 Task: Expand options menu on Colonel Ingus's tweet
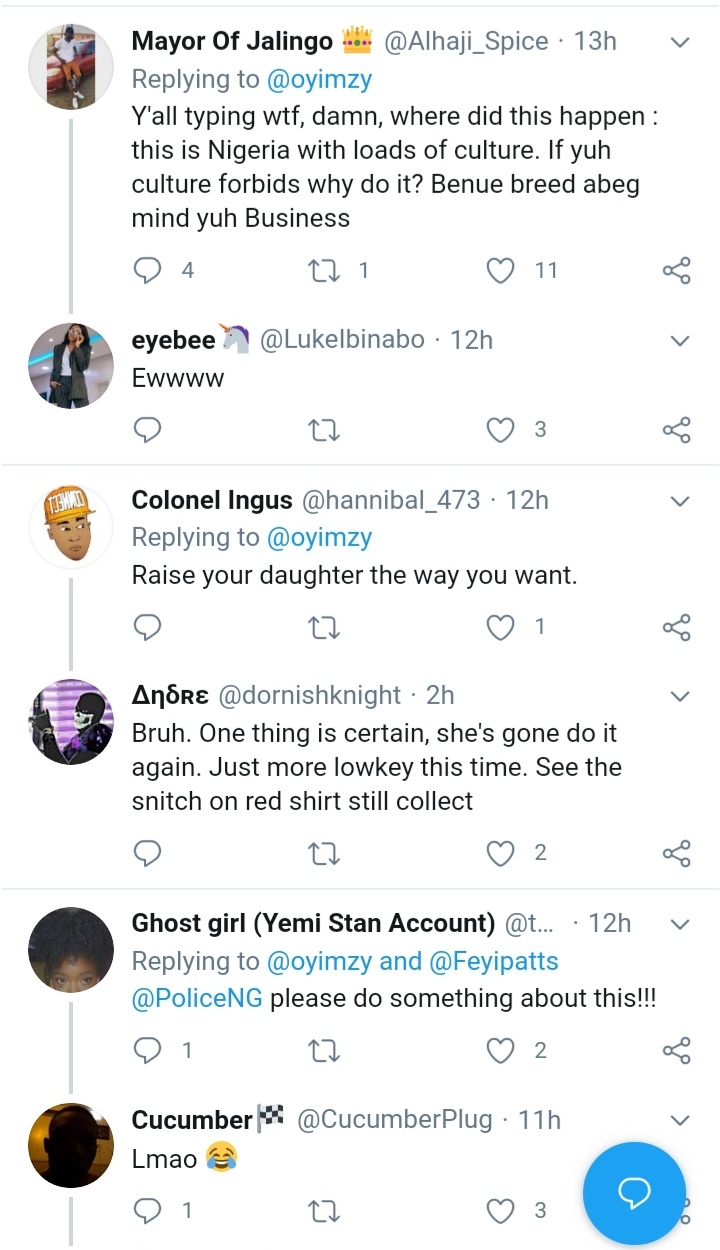[680, 500]
